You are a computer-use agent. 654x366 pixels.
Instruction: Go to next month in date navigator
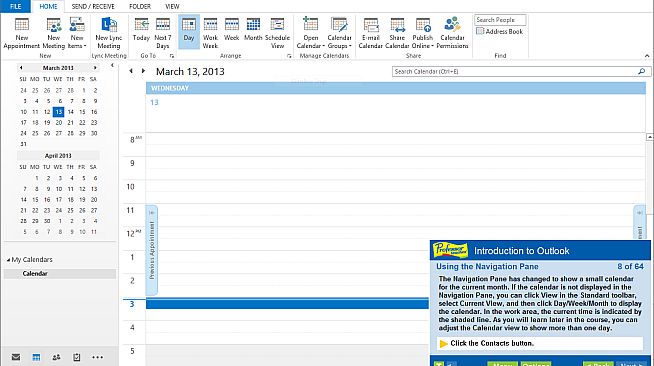point(95,68)
